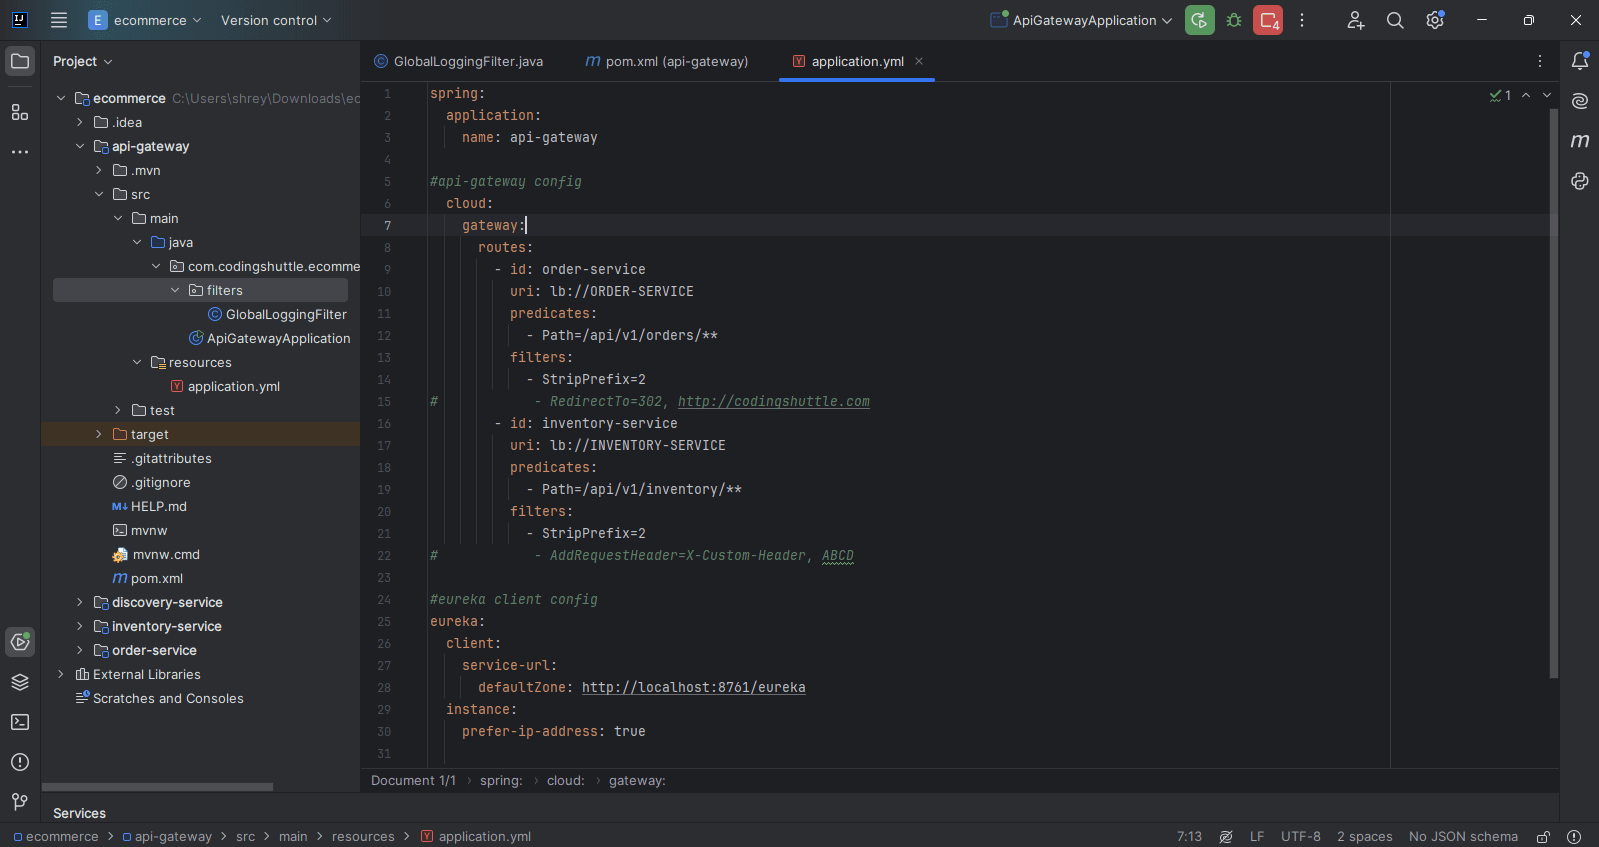Close the application.yml tab
Image resolution: width=1599 pixels, height=847 pixels.
919,61
